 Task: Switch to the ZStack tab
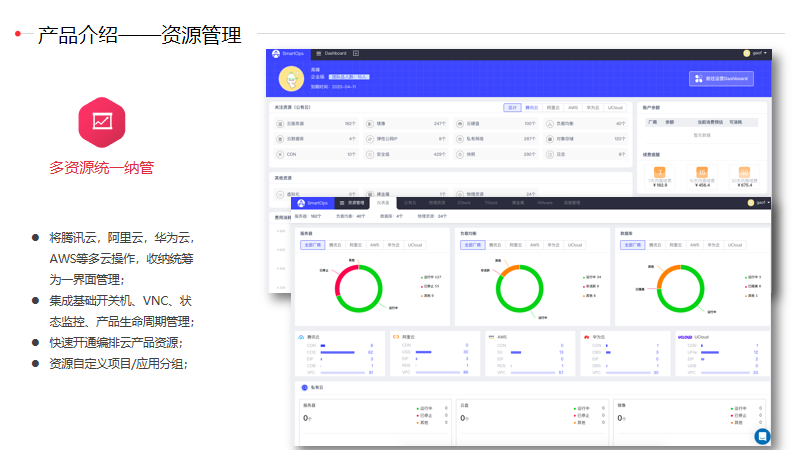[464, 203]
